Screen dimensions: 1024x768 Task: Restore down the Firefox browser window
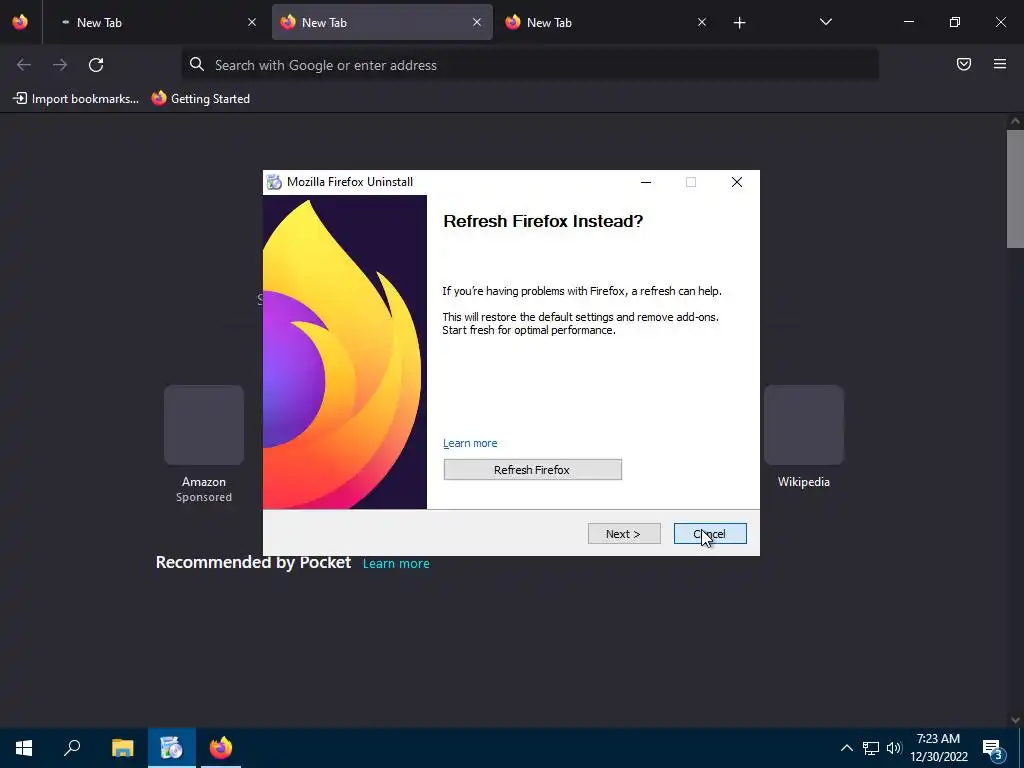pyautogui.click(x=955, y=22)
